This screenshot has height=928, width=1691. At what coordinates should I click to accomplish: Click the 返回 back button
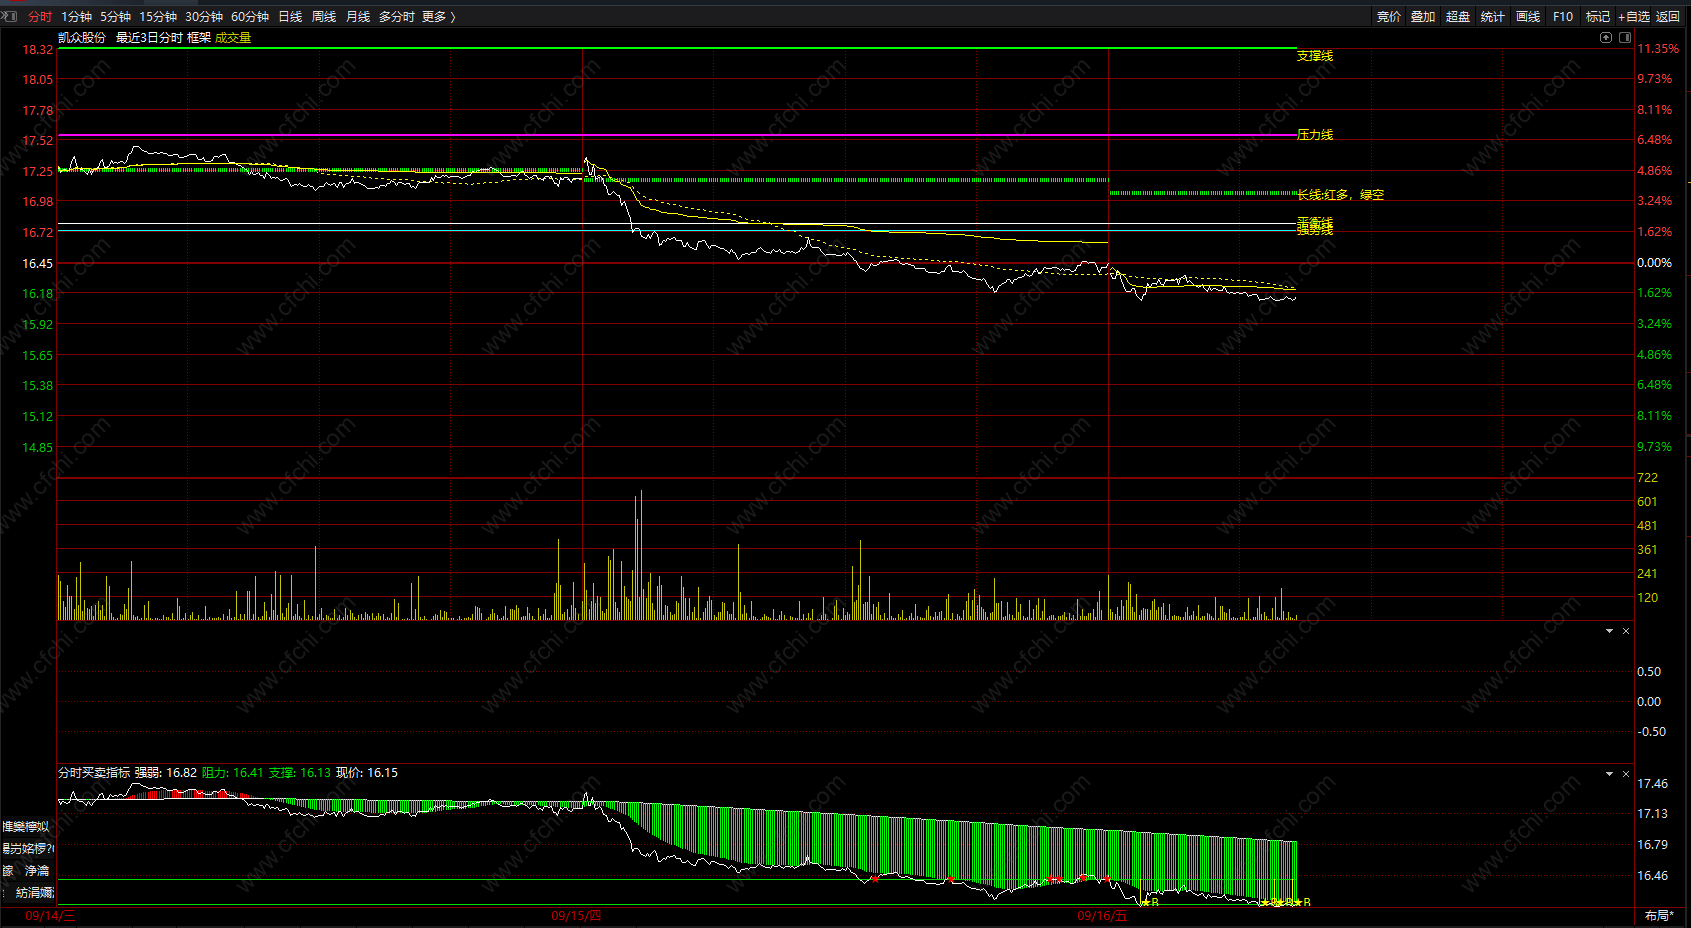coord(1668,17)
